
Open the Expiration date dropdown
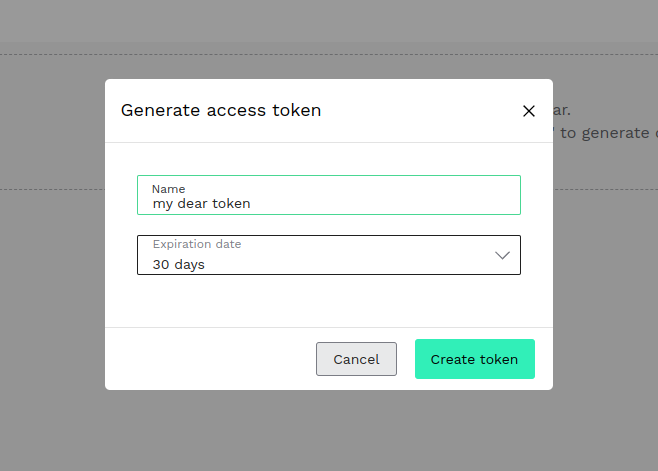tap(328, 255)
